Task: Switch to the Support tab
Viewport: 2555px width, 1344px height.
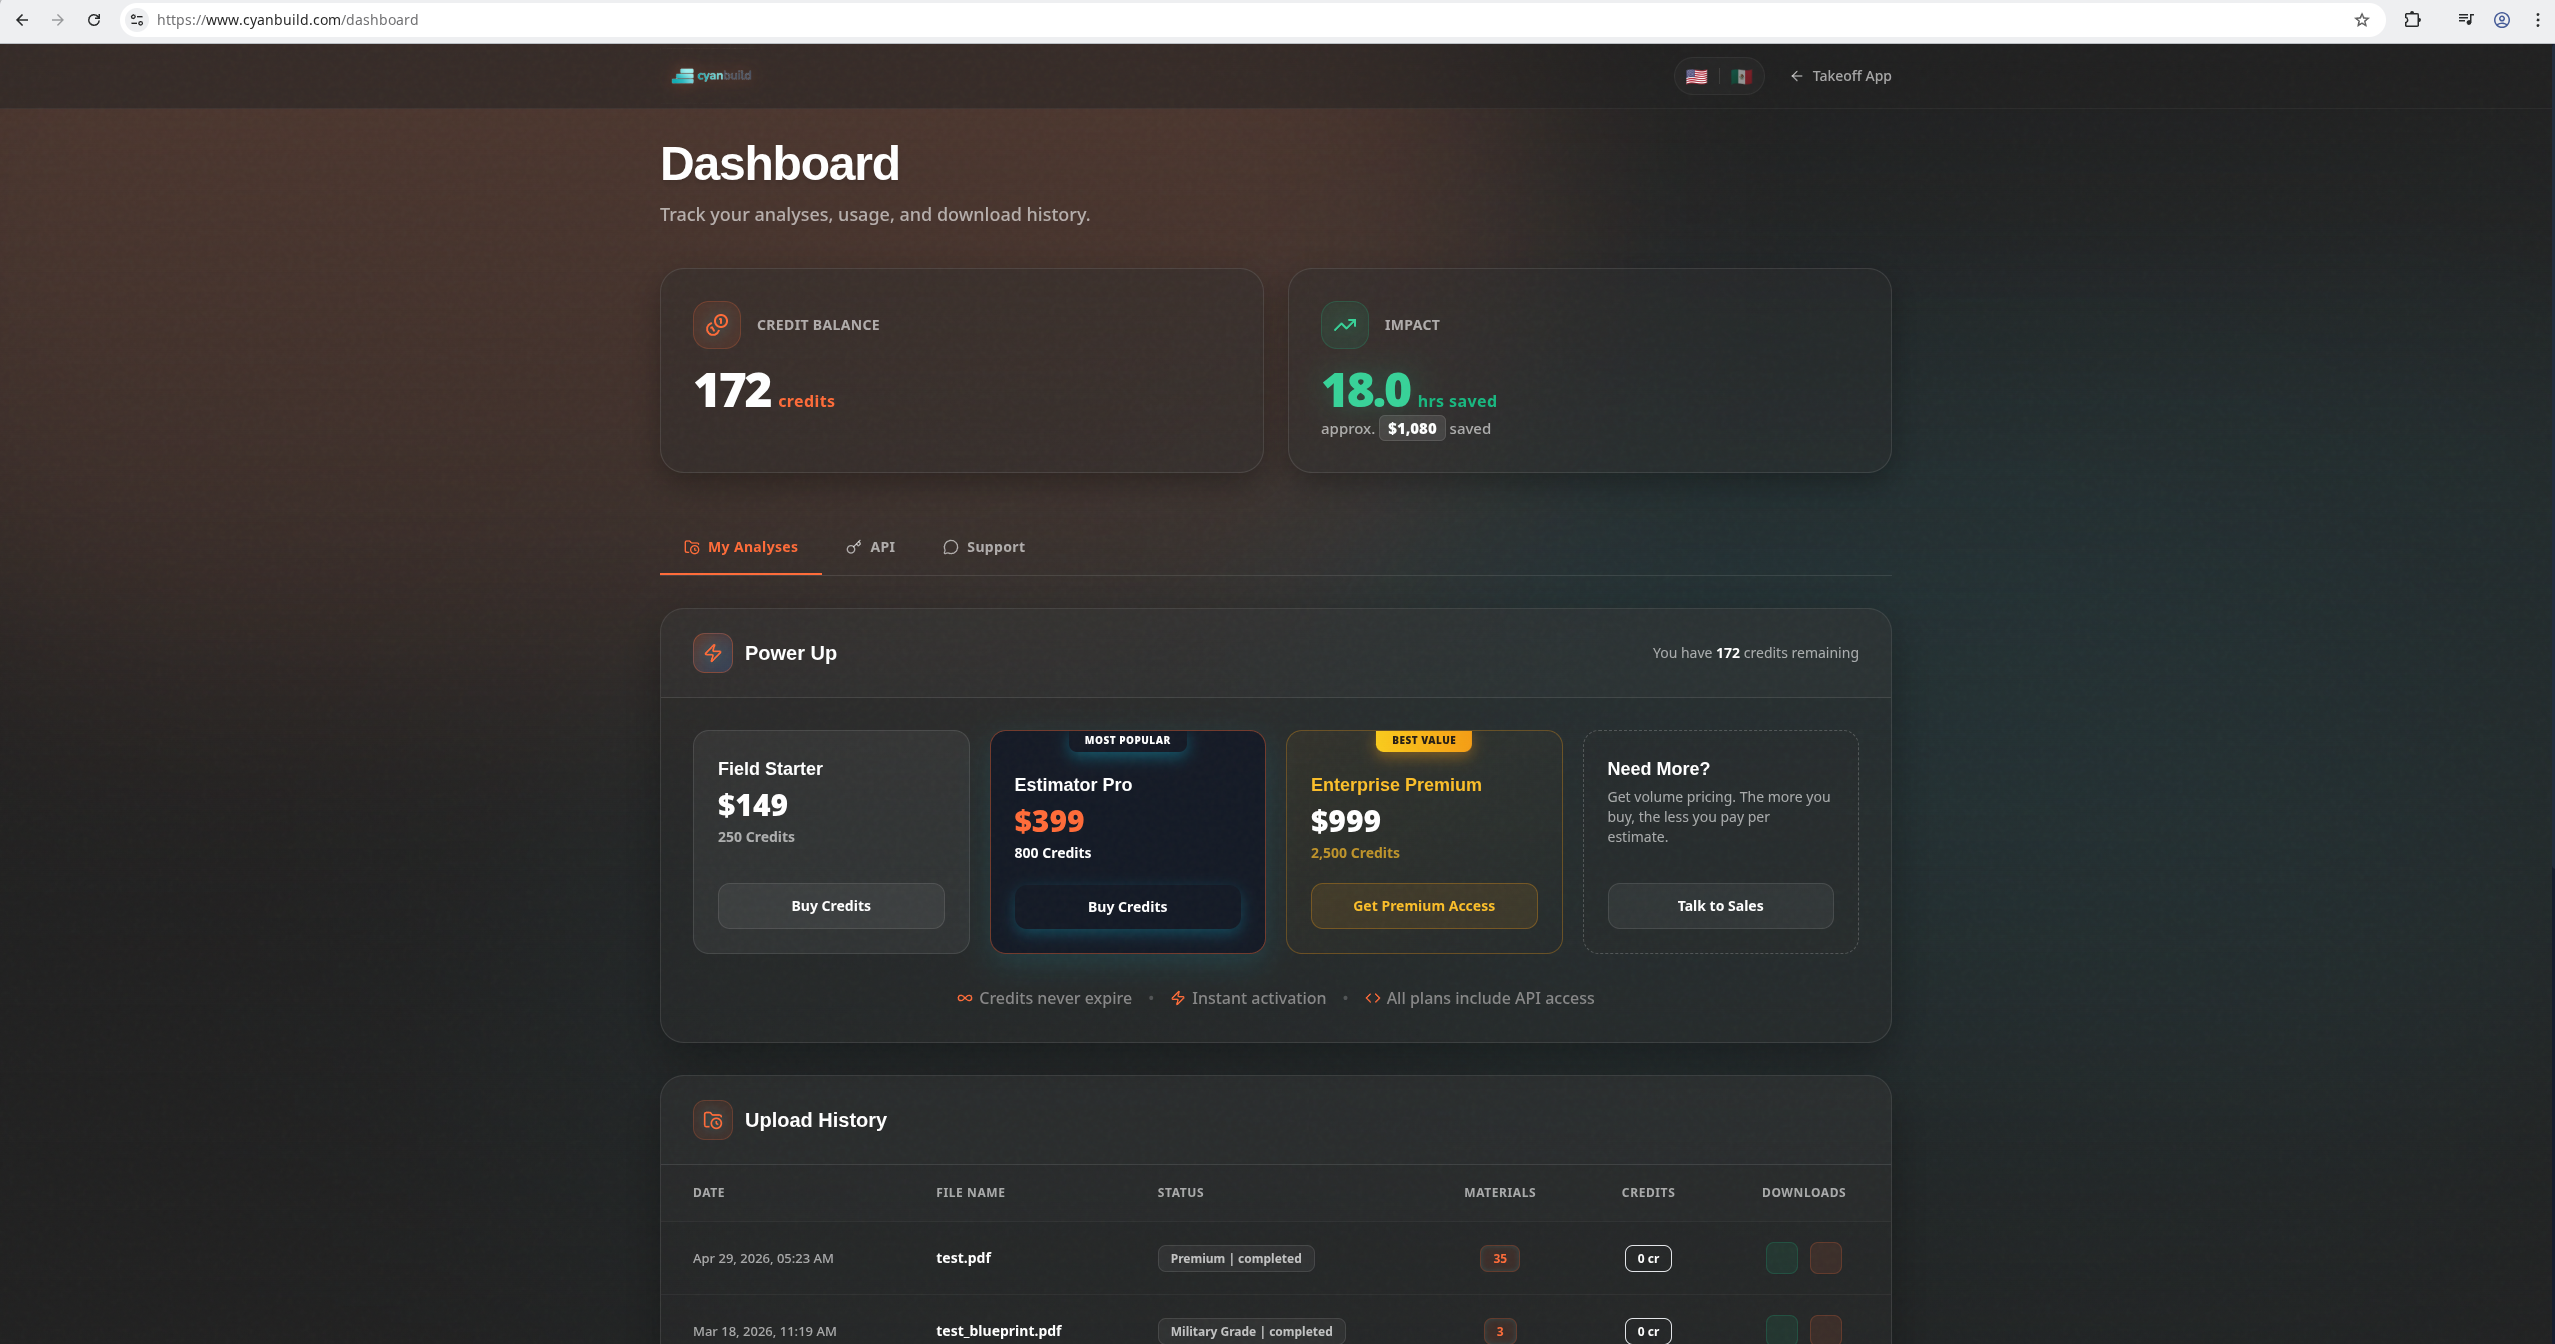Action: pos(984,547)
